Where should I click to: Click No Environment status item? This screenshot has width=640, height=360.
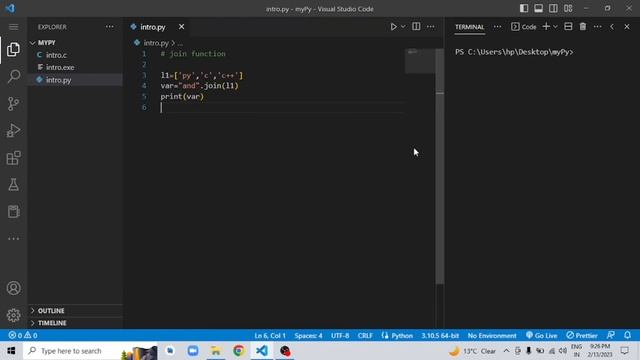492,336
